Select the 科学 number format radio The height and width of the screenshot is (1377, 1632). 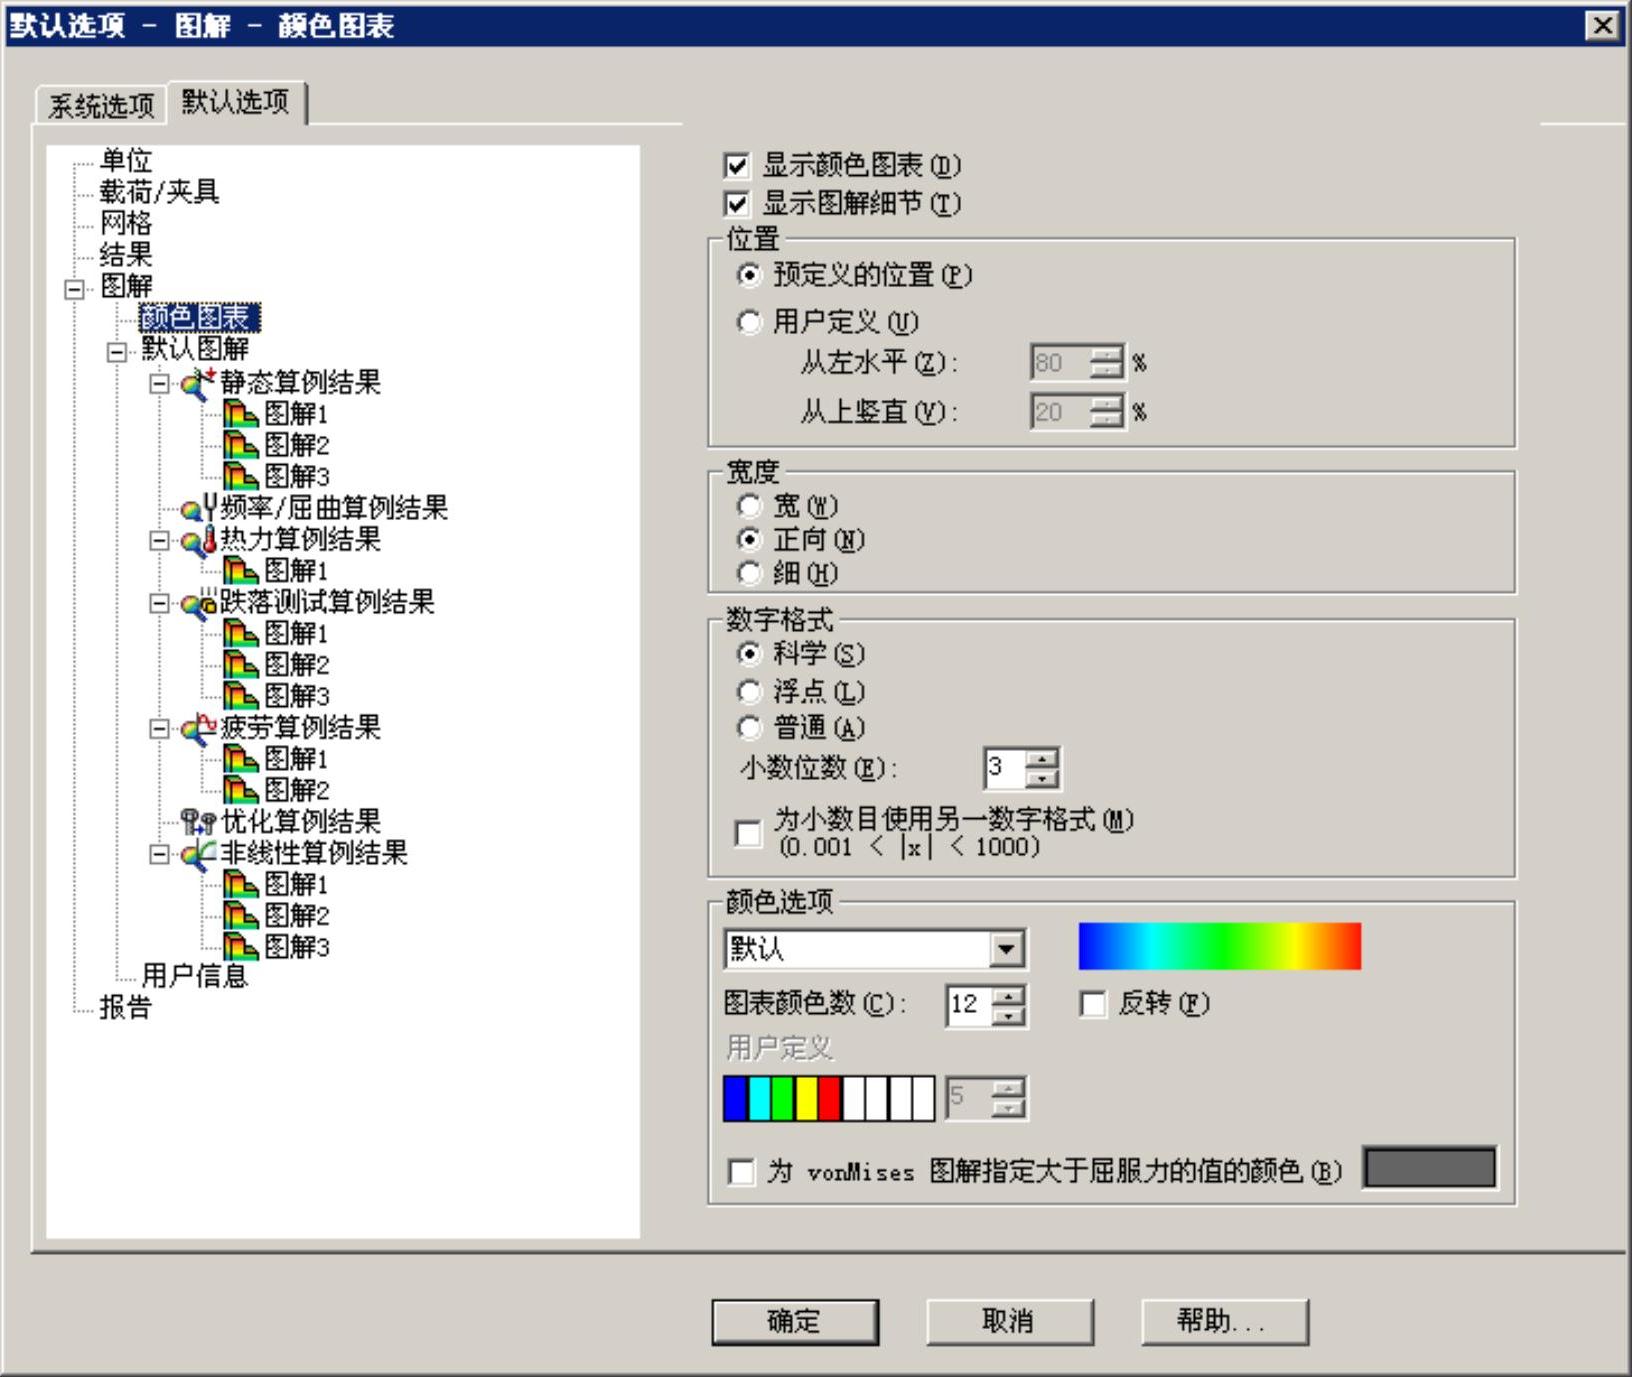click(748, 654)
